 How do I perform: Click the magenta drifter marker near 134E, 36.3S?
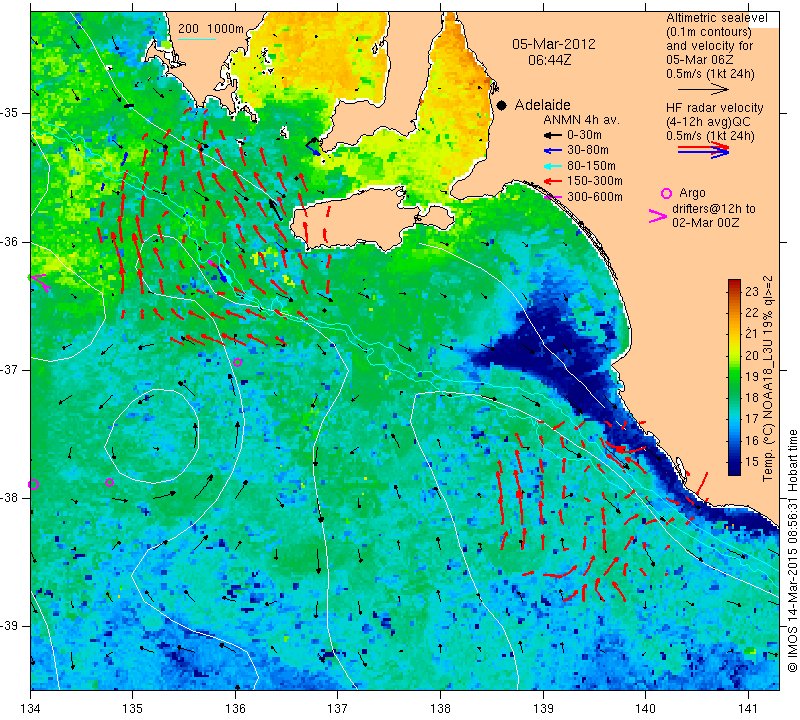(x=40, y=282)
